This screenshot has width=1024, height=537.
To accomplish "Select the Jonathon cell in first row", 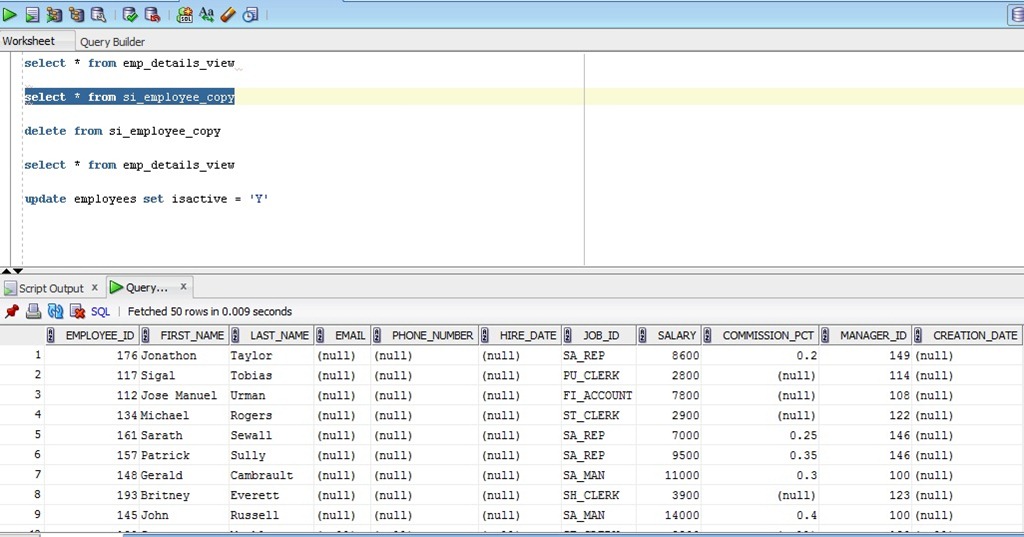I will point(168,356).
